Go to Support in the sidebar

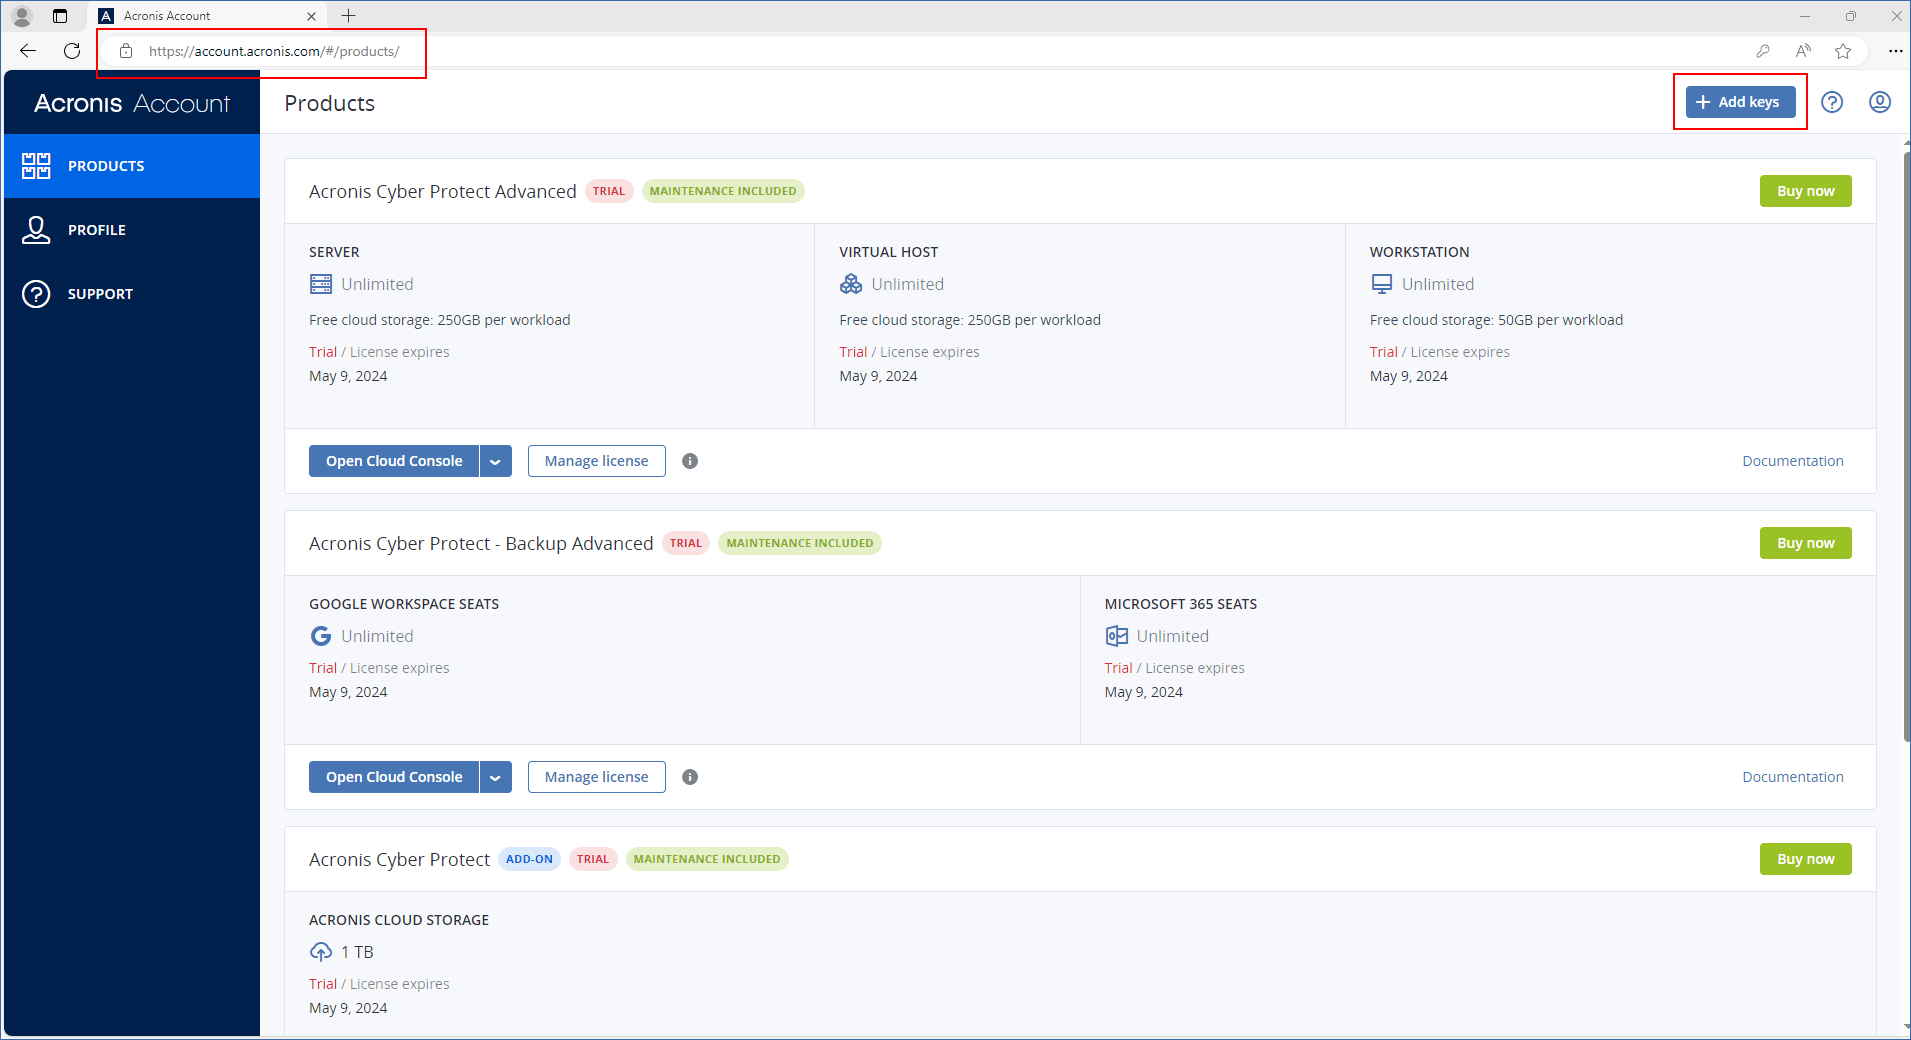pyautogui.click(x=99, y=294)
